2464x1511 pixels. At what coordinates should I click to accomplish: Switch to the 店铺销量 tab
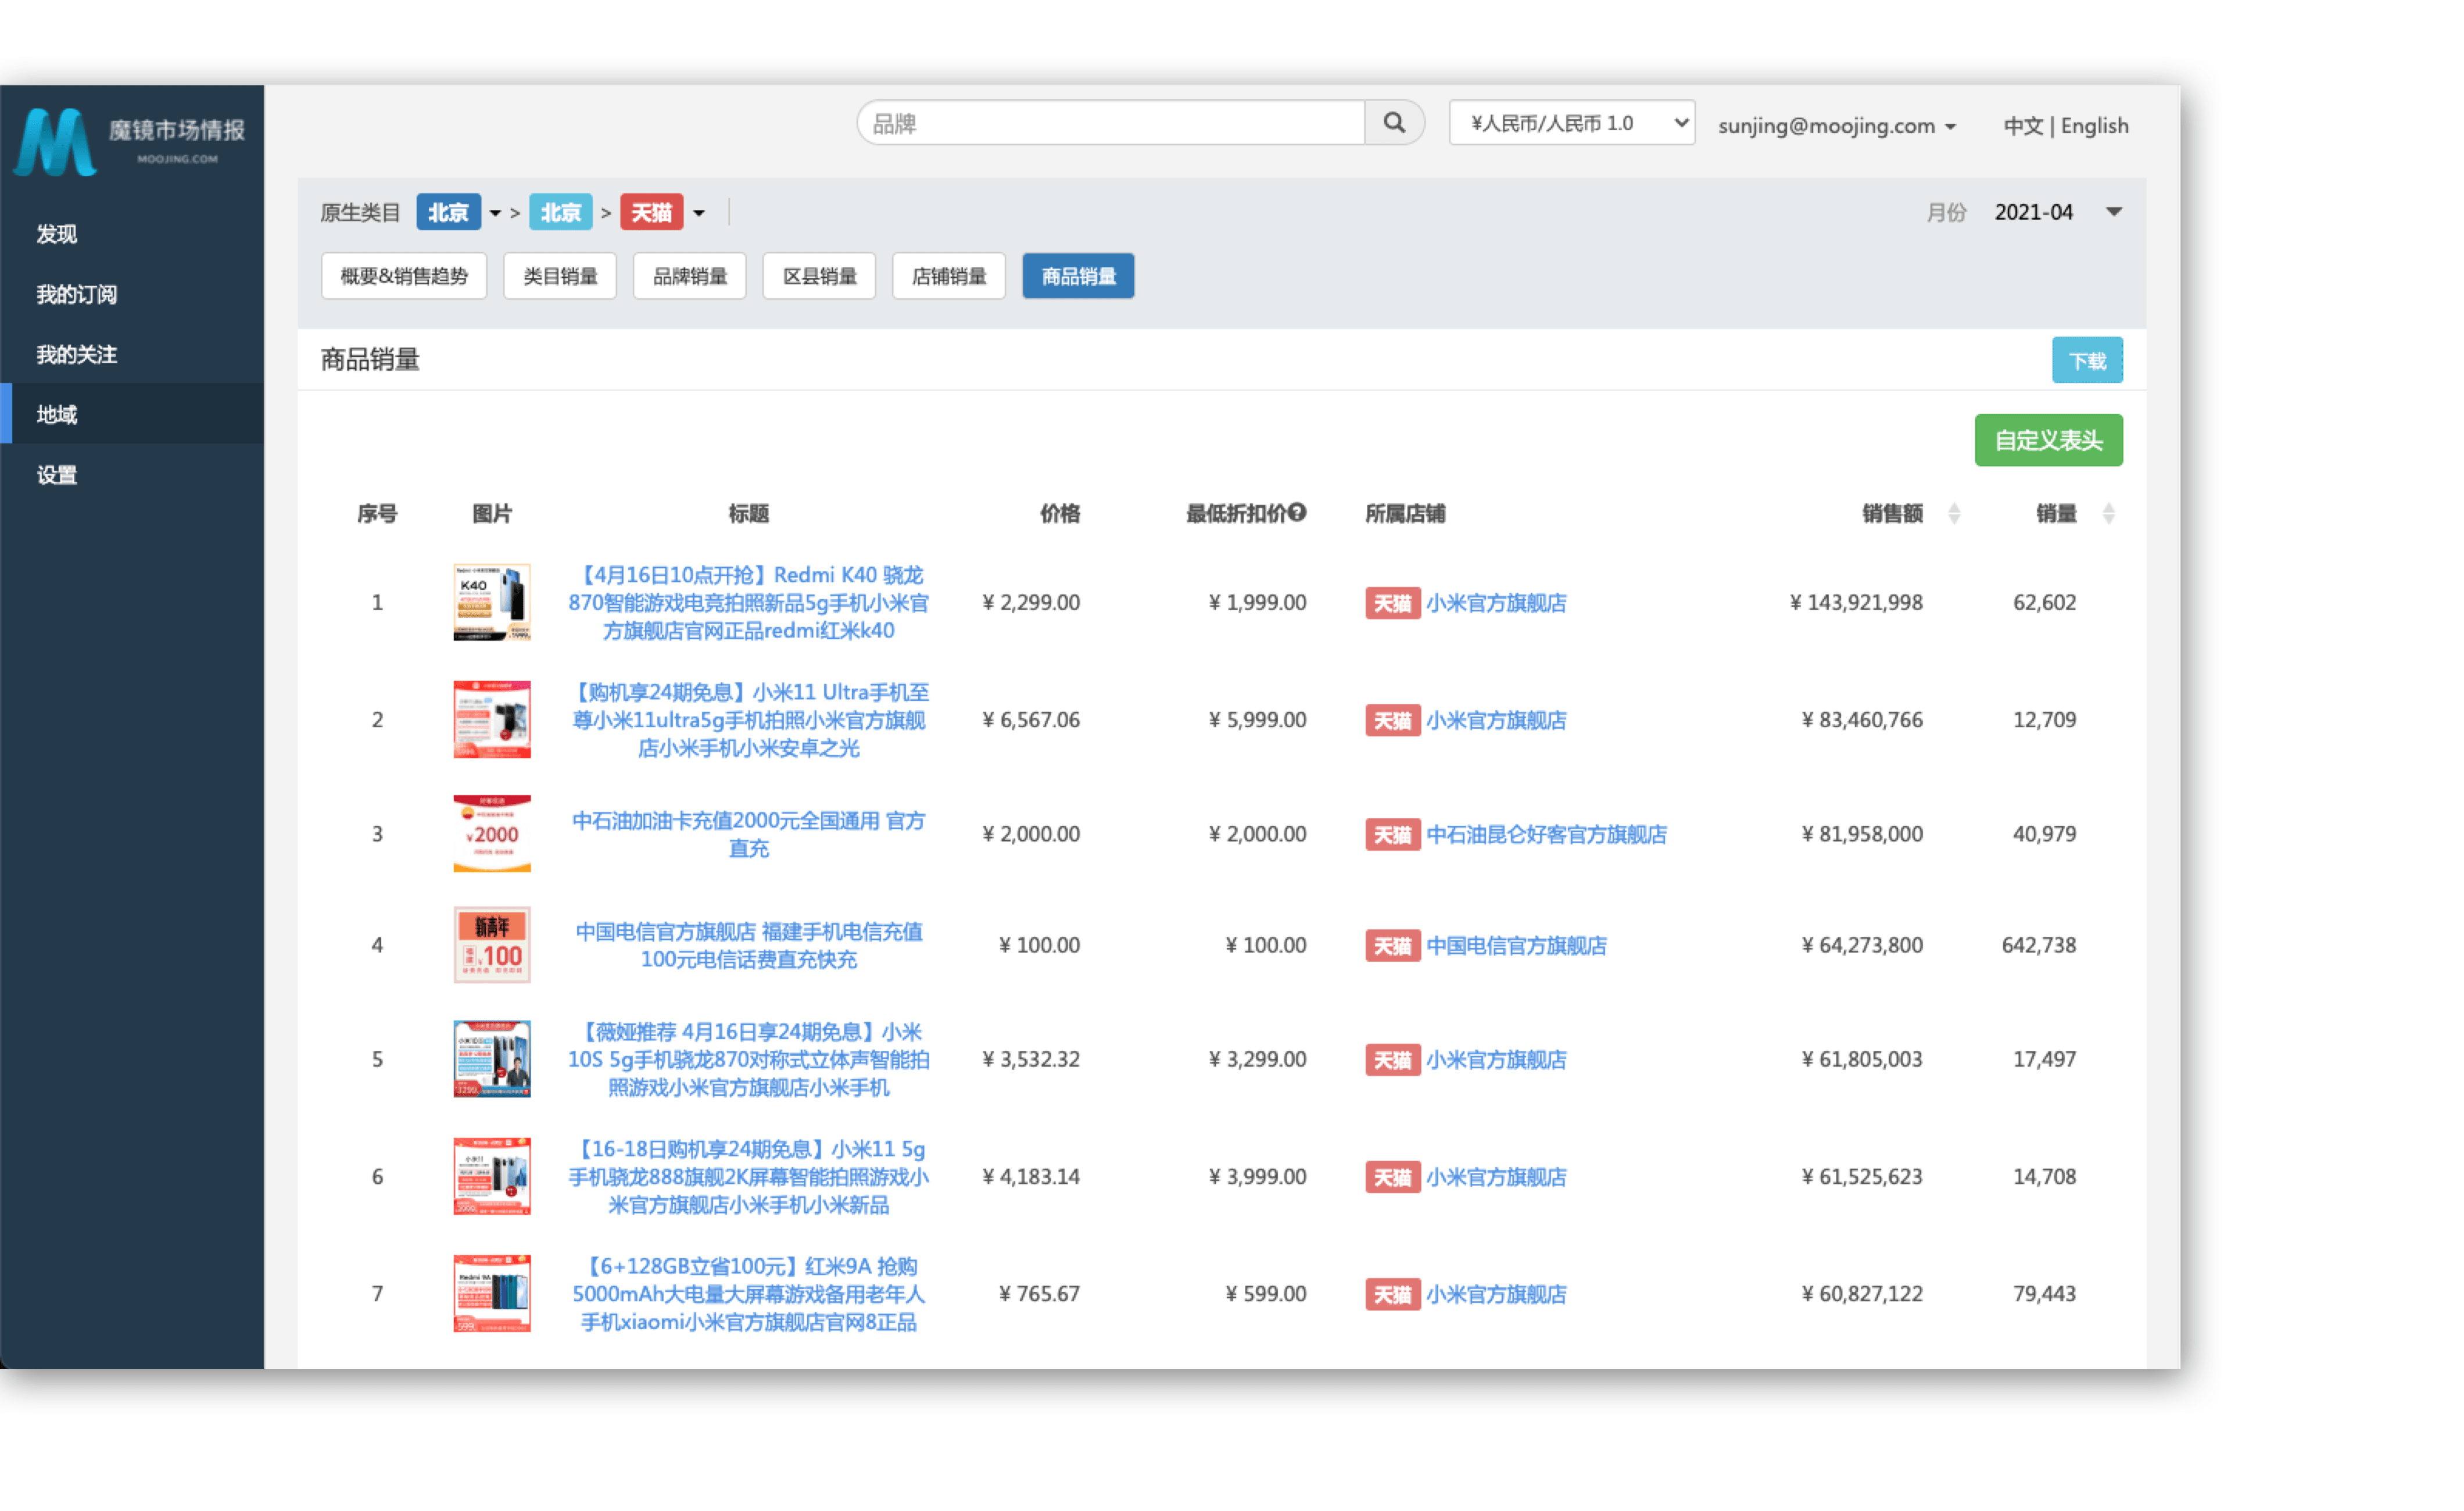point(948,276)
